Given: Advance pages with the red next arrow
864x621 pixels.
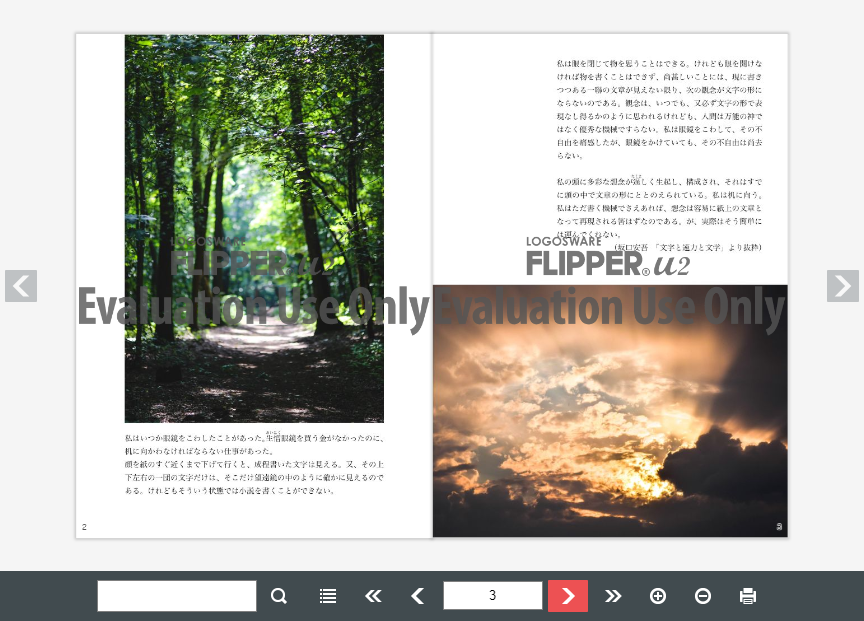Looking at the screenshot, I should click(x=567, y=595).
